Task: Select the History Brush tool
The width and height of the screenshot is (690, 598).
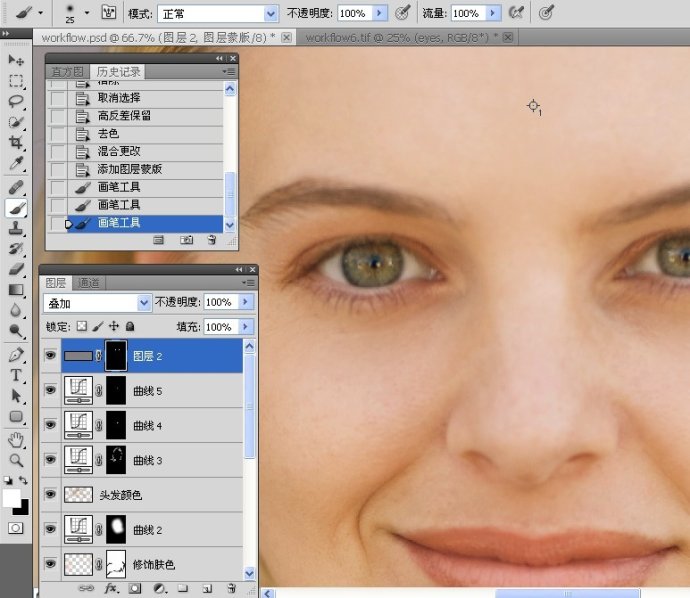Action: pyautogui.click(x=16, y=249)
